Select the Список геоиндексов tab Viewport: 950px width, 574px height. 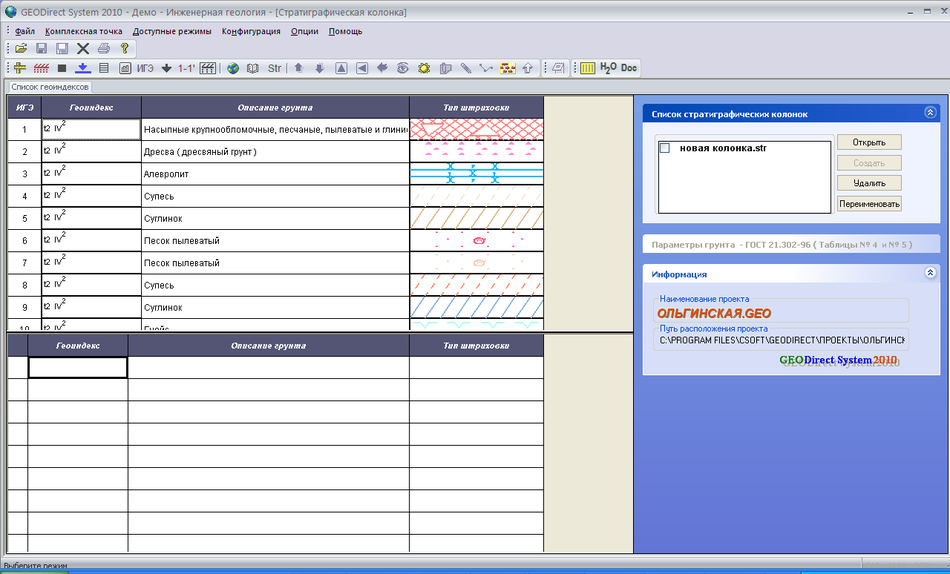point(50,87)
